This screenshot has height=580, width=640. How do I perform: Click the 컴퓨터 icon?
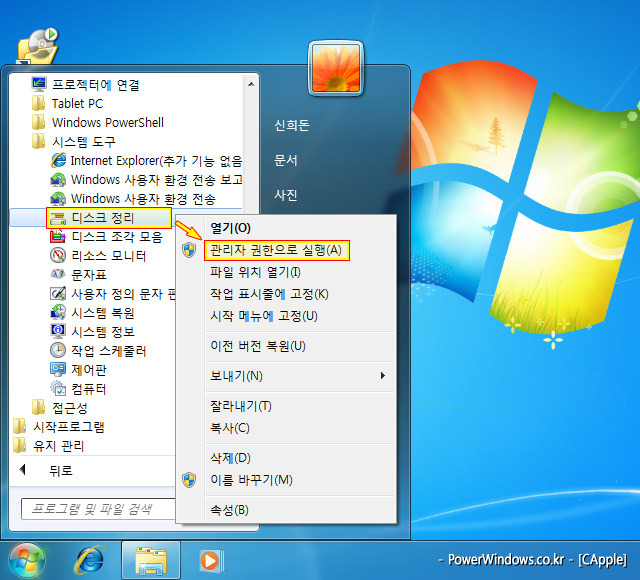pos(58,388)
